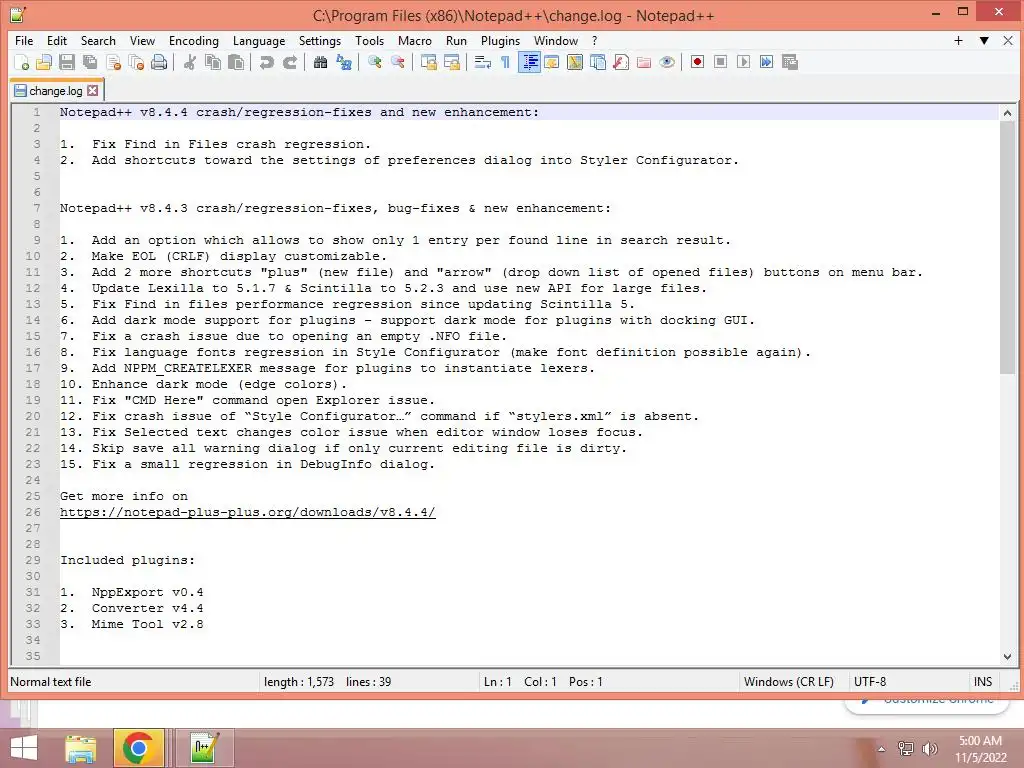Close the change.log tab with red X
Screen dimensions: 1024x768
[93, 91]
